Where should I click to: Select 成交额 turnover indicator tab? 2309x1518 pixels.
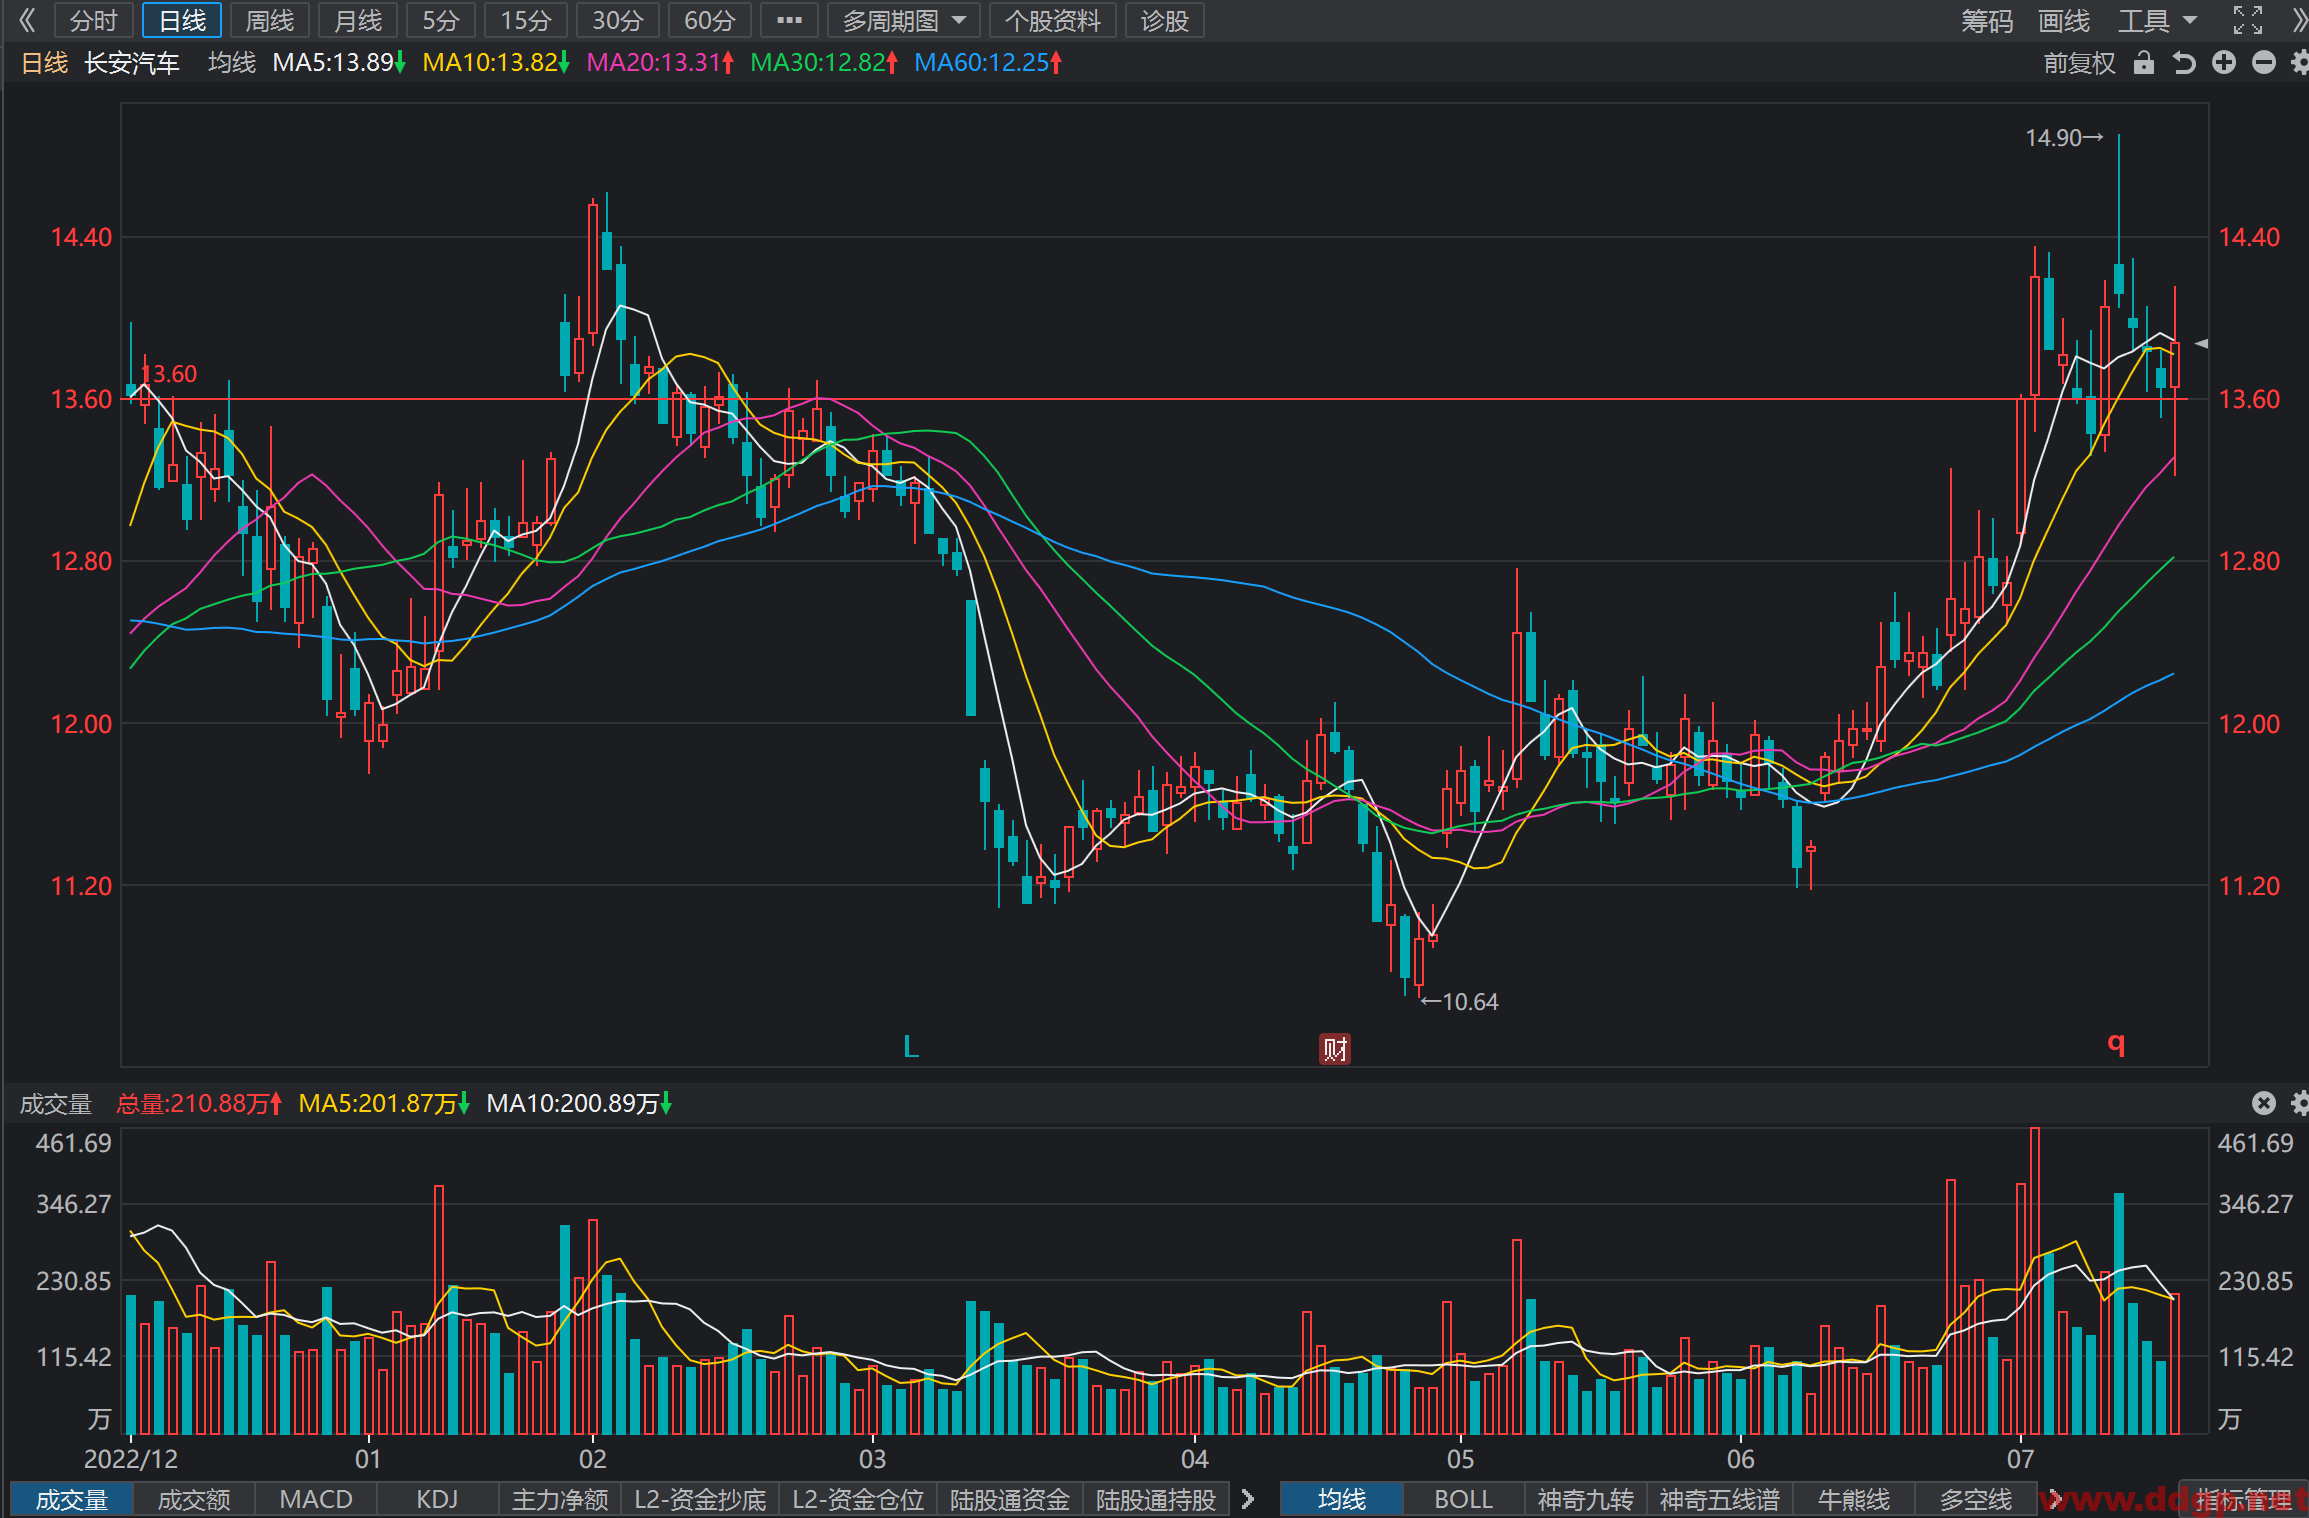coord(194,1499)
